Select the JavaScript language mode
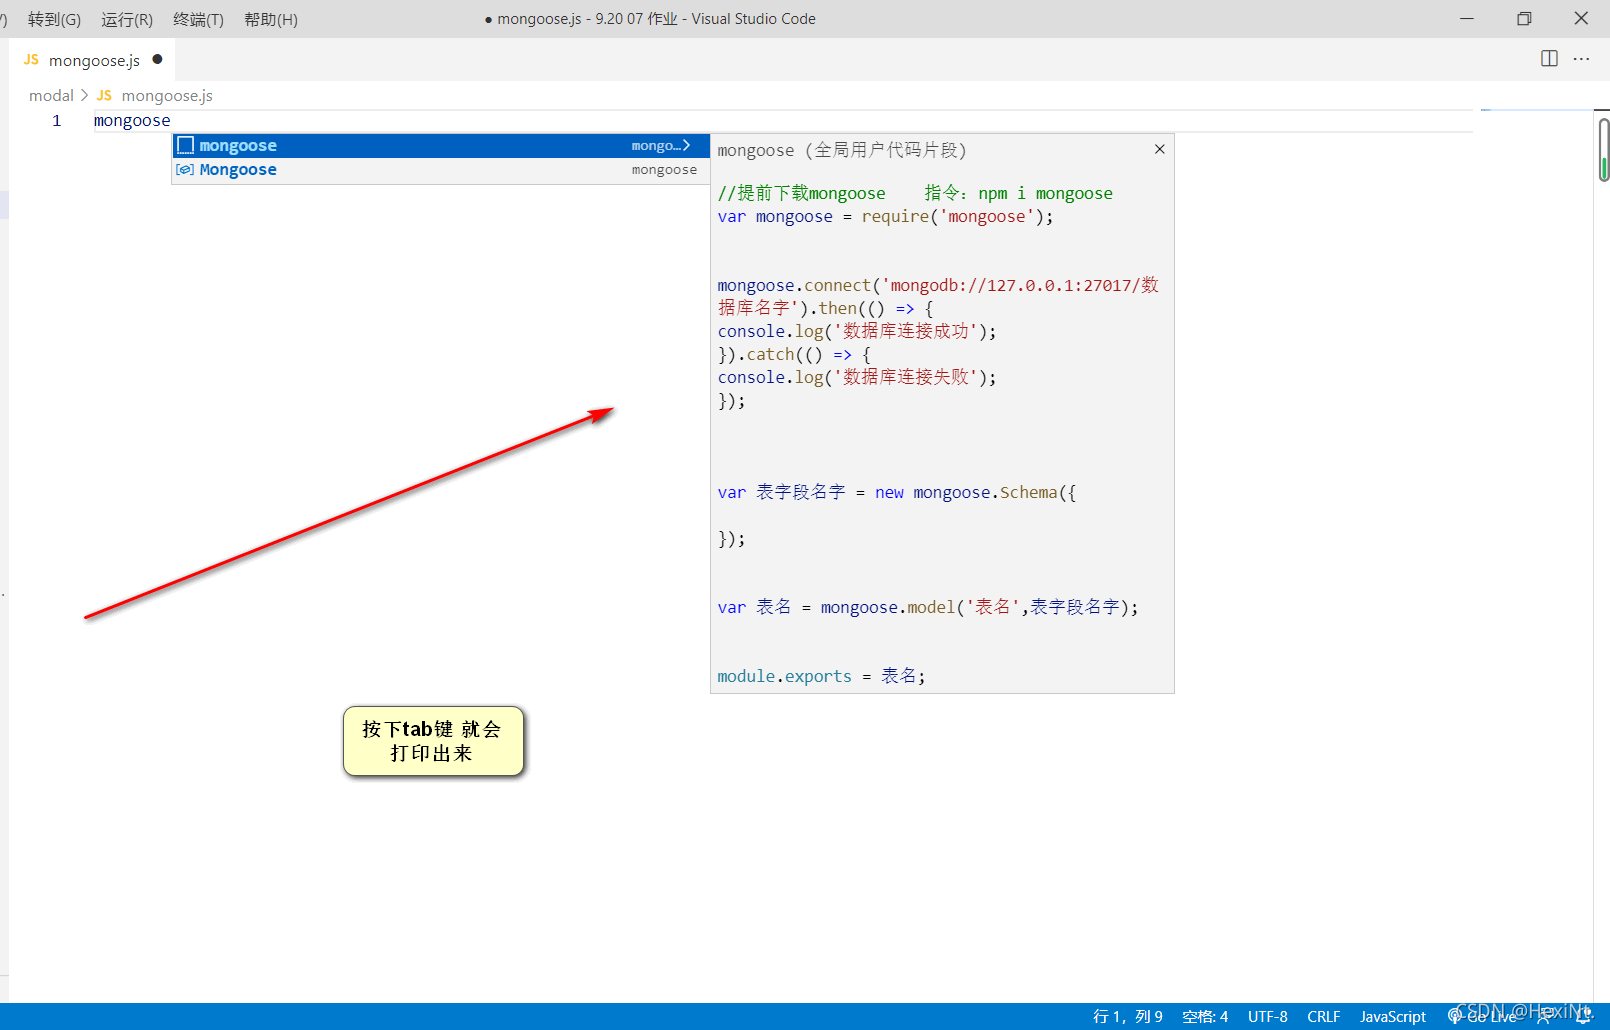This screenshot has height=1030, width=1610. 1393,1016
